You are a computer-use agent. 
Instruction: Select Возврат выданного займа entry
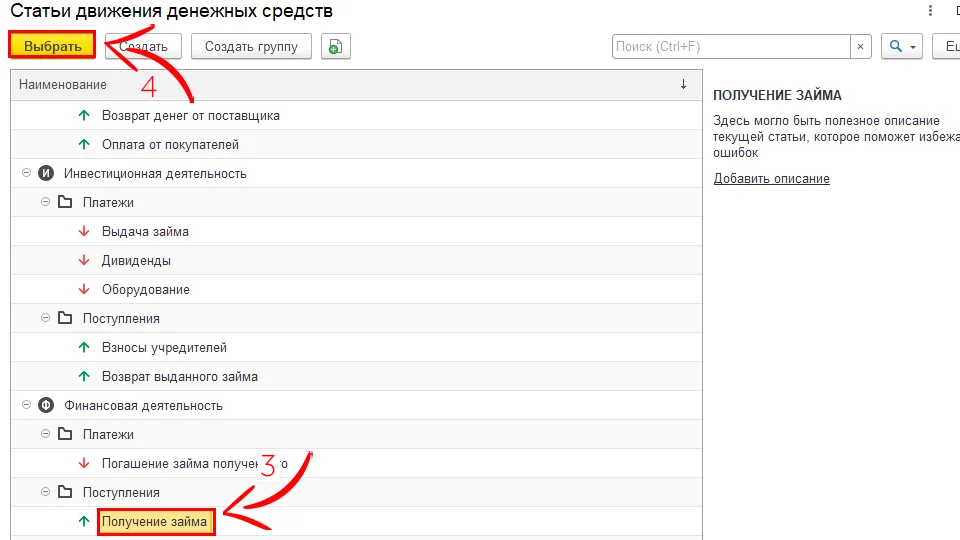tap(180, 376)
